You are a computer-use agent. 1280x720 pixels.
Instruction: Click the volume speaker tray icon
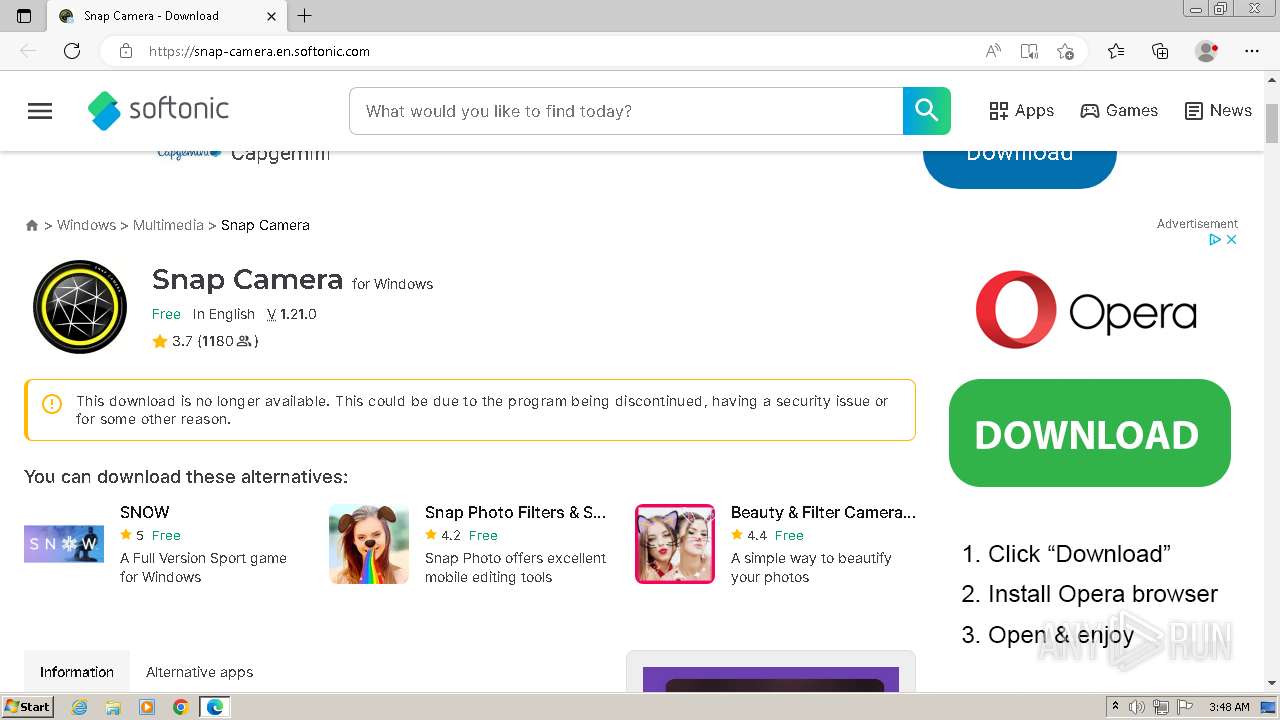pyautogui.click(x=1137, y=707)
